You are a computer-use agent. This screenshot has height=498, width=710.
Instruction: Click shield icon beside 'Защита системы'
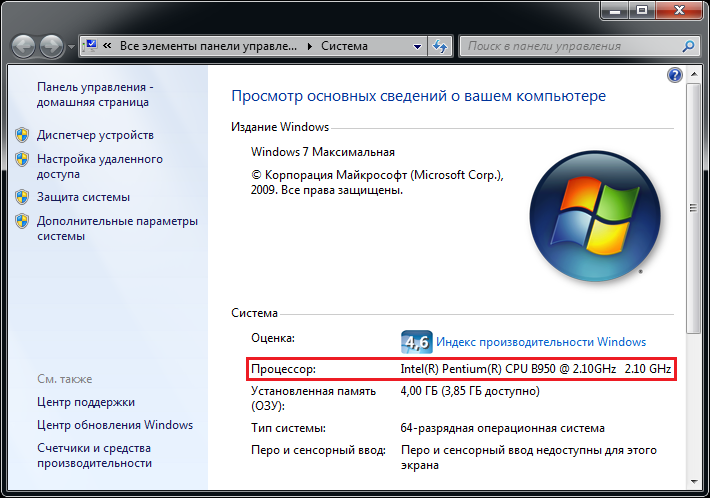pos(22,197)
